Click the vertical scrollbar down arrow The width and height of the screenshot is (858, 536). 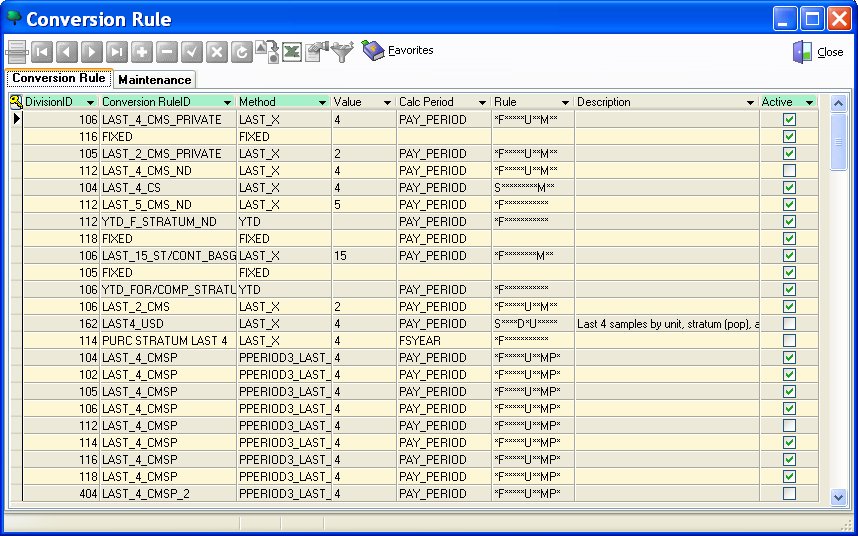tap(838, 496)
